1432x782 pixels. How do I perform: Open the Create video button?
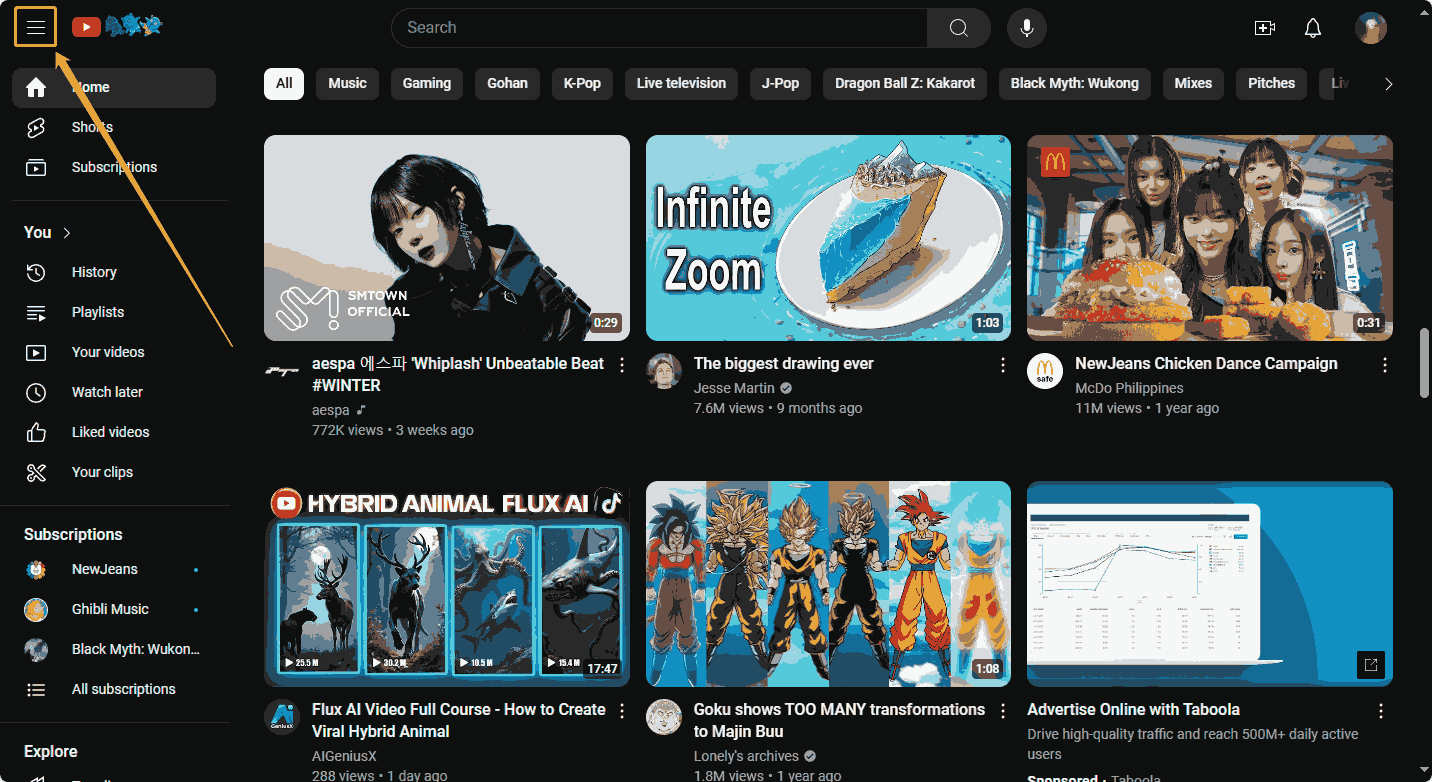(x=1265, y=28)
